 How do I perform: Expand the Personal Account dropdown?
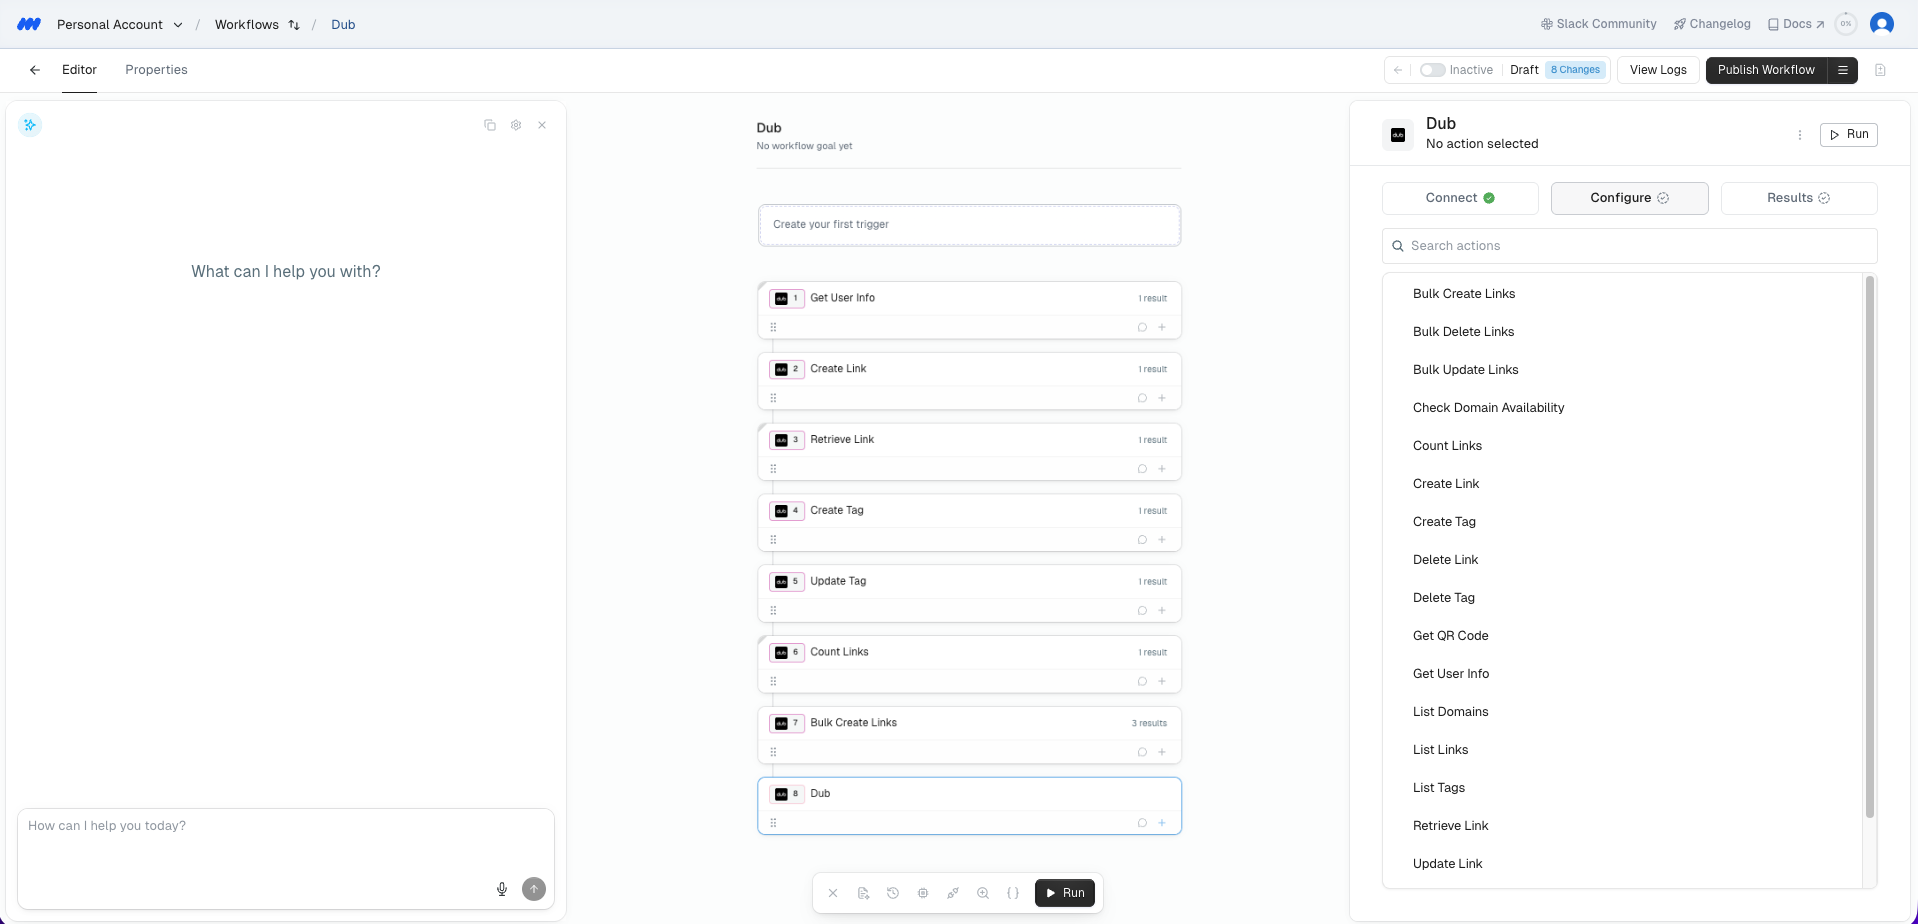[x=119, y=24]
